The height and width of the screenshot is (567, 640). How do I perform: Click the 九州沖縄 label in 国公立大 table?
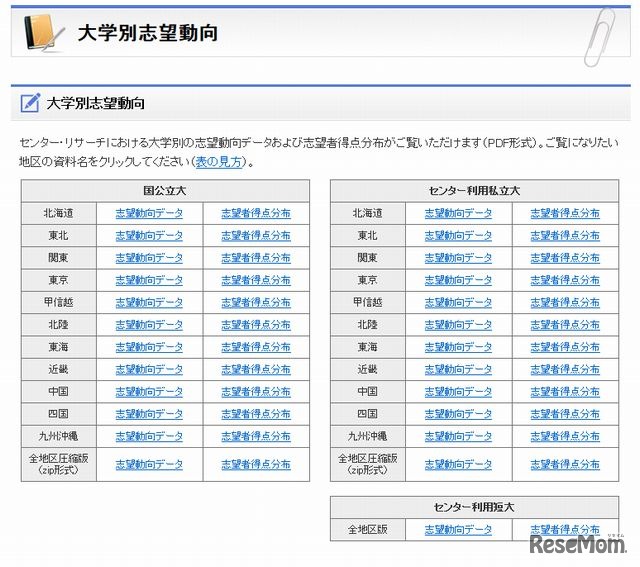coord(58,436)
